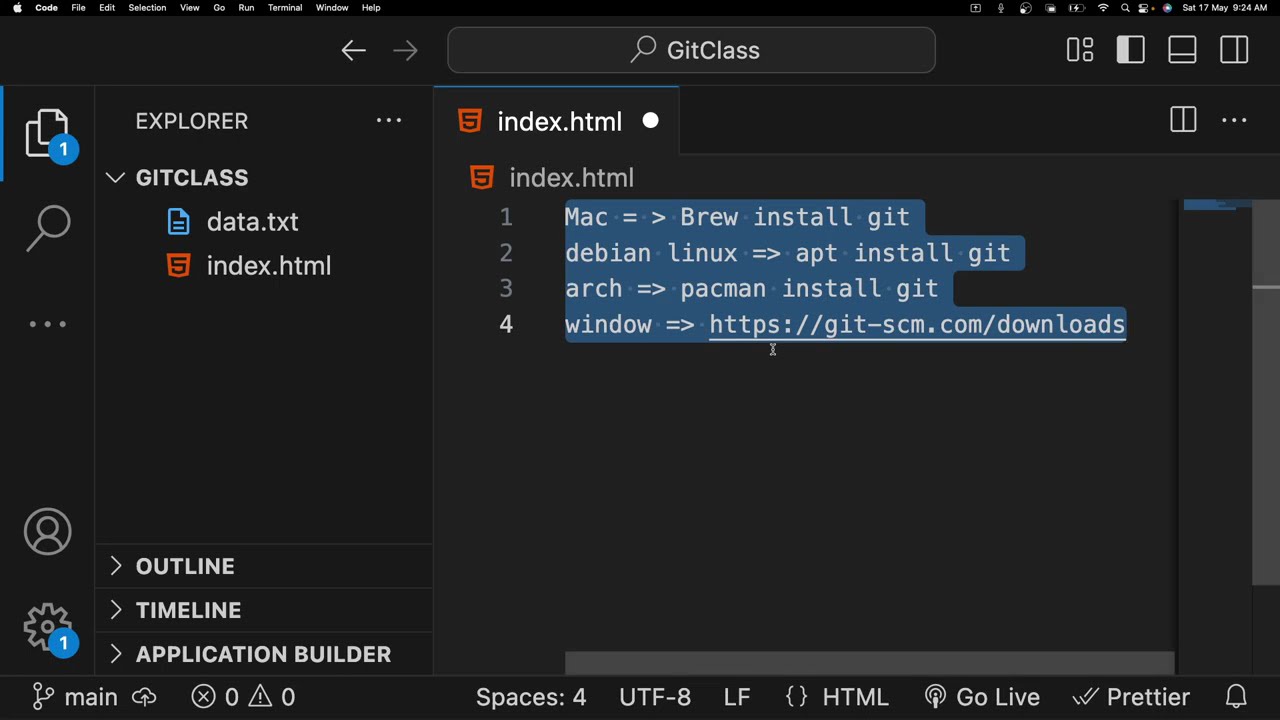
Task: Open Explorer views and more actions
Action: point(388,121)
